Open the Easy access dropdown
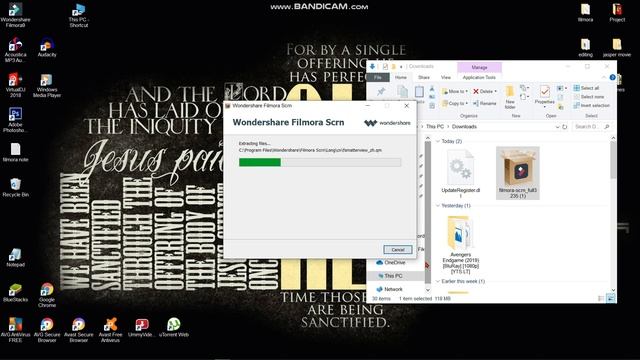This screenshot has height=360, width=640. pyautogui.click(x=524, y=97)
